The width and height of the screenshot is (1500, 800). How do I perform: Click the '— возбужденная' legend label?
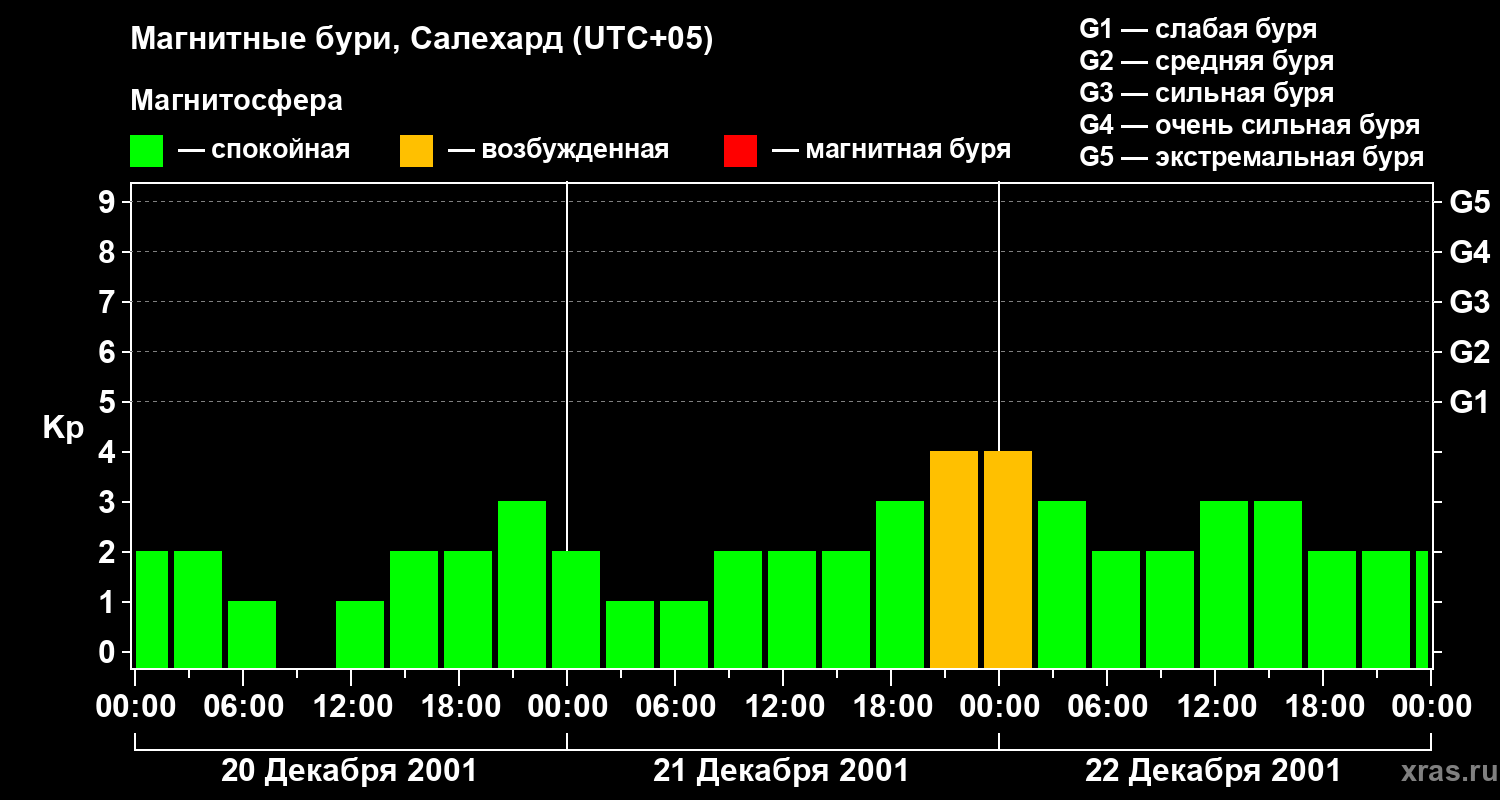point(558,151)
